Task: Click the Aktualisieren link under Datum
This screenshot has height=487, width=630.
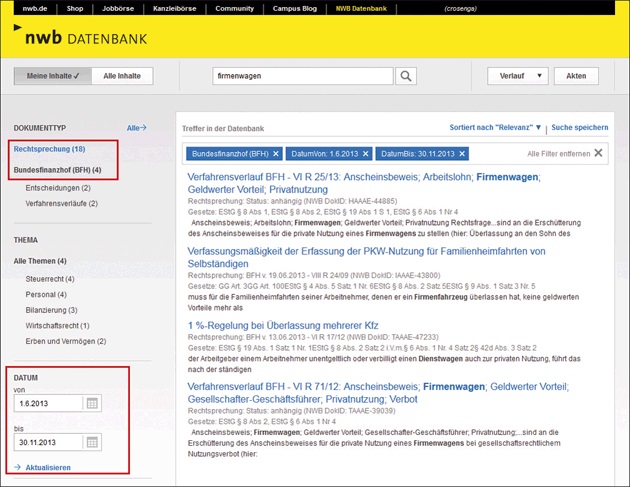Action: pos(48,467)
